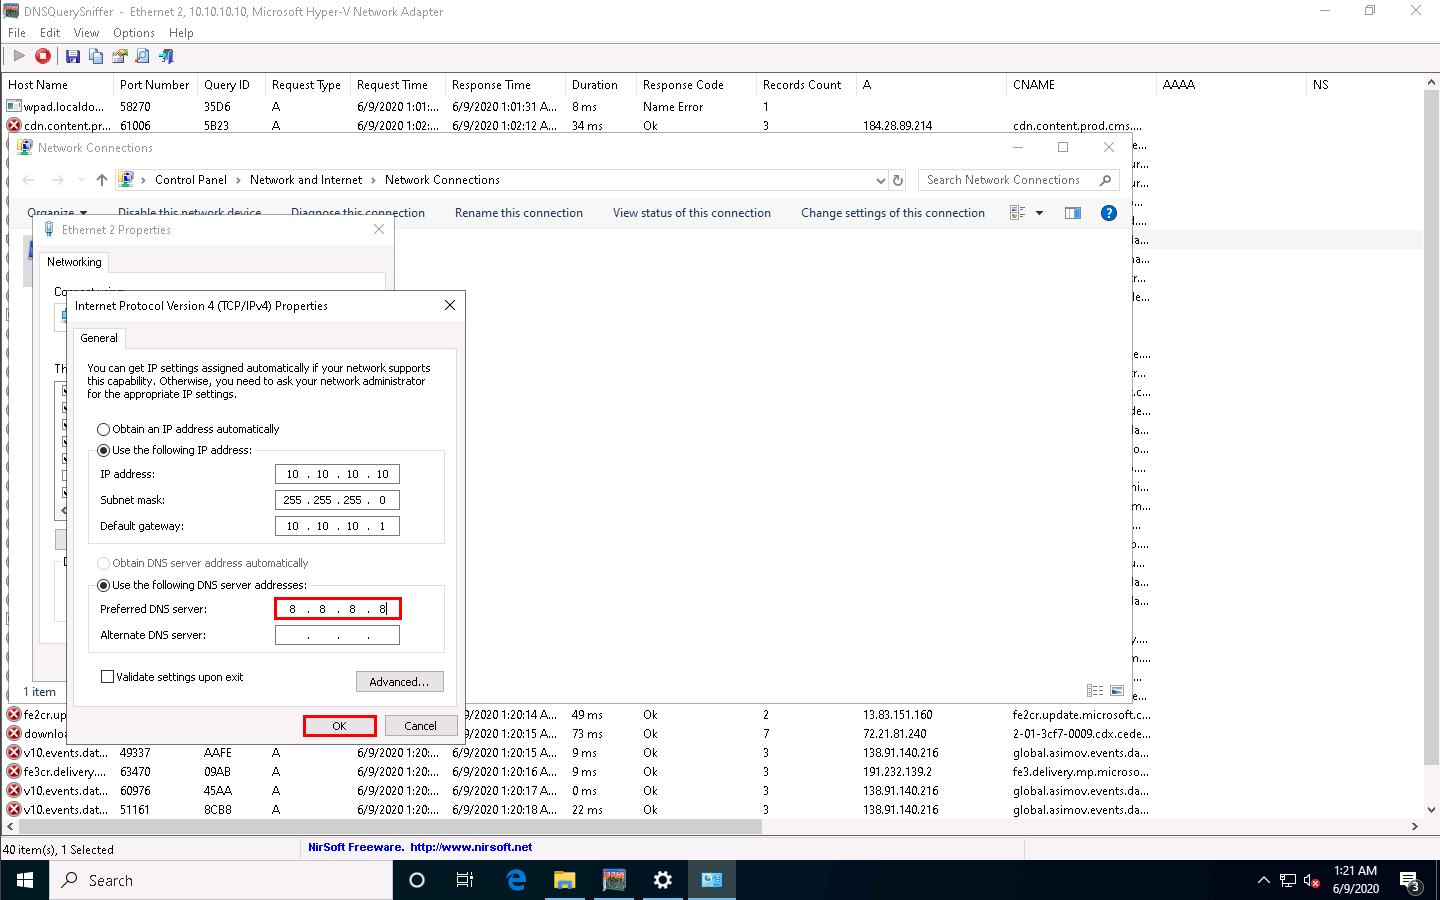Open the change view dropdown arrow
Screen dimensions: 1440x900
pos(1039,213)
